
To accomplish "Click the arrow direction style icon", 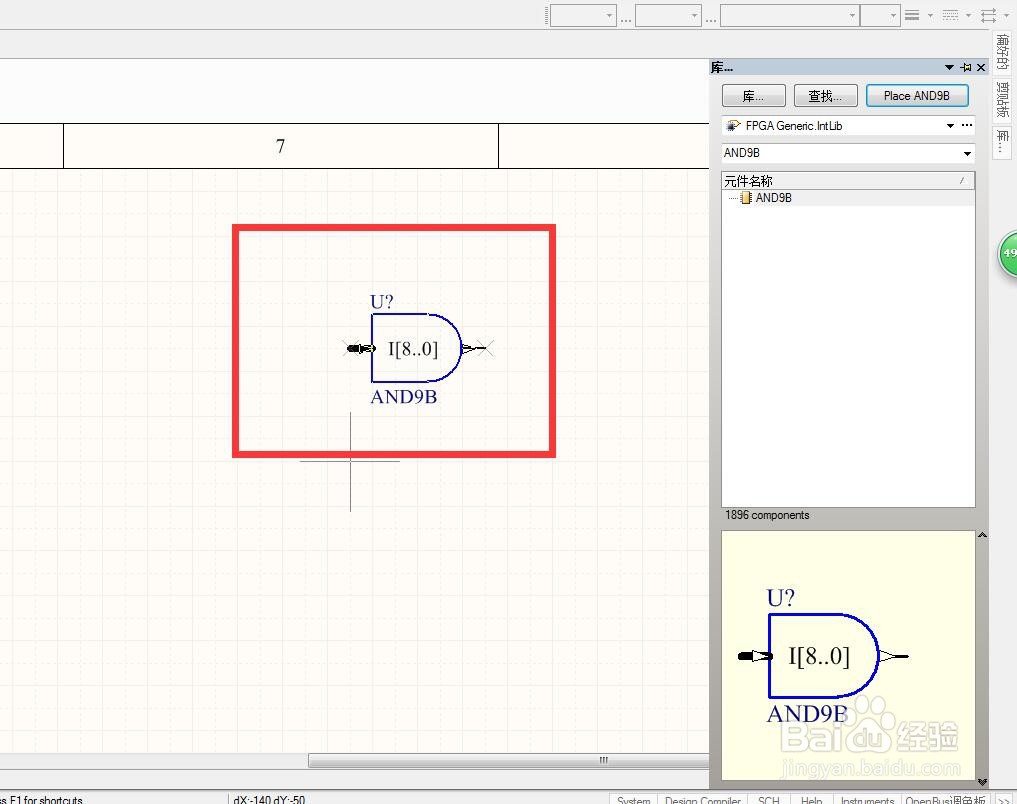I will (988, 15).
